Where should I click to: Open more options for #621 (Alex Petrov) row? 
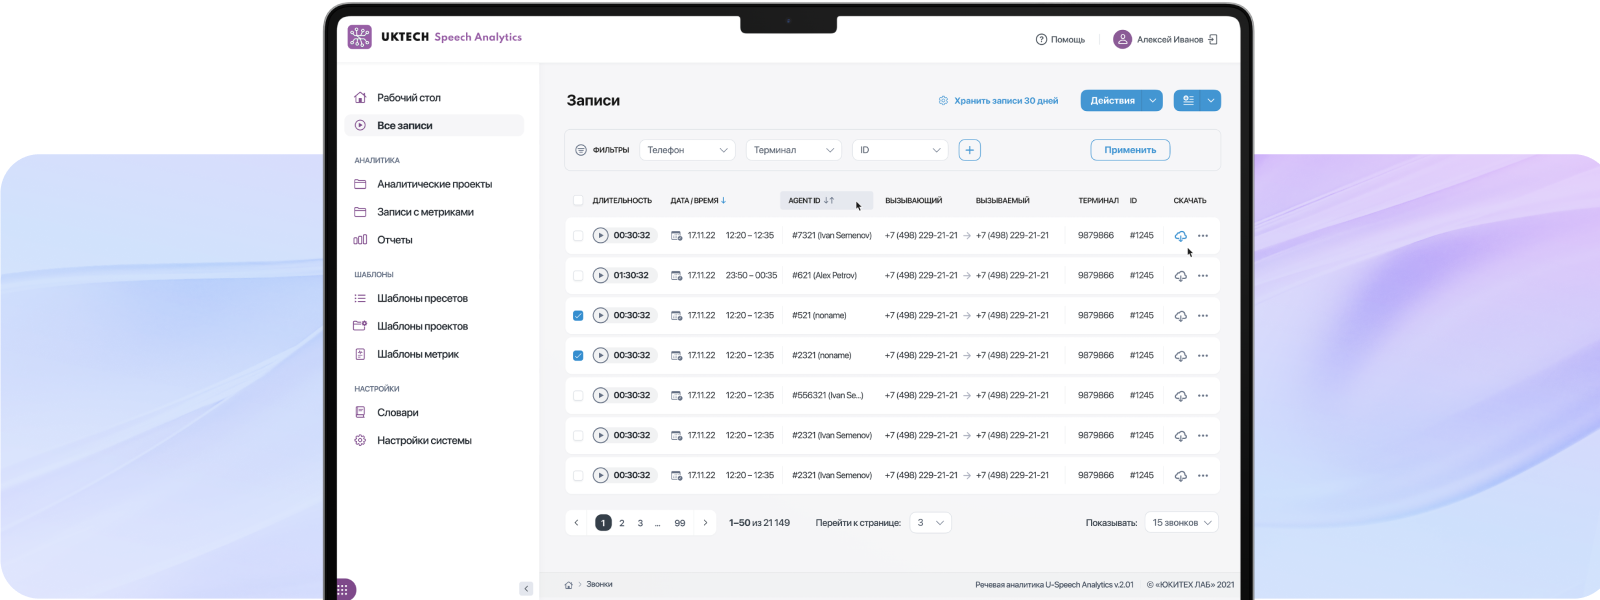tap(1203, 276)
